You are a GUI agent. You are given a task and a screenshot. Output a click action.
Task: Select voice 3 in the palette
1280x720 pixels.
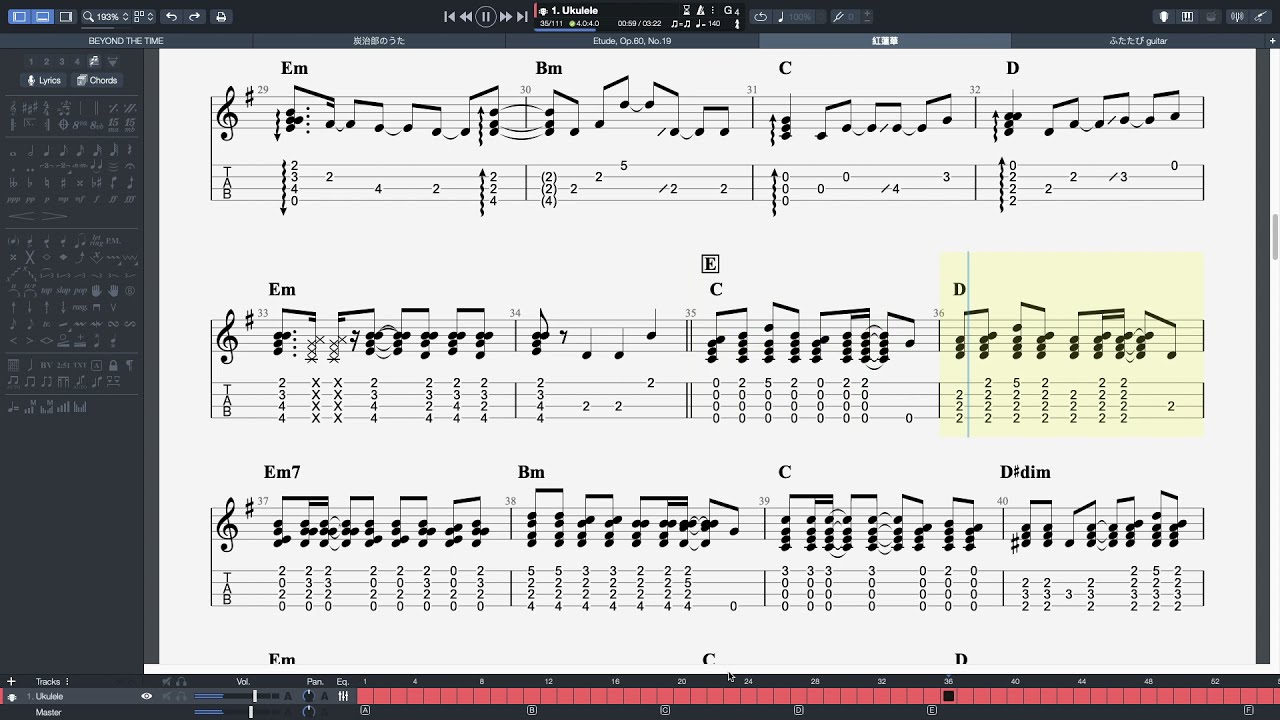pos(62,62)
